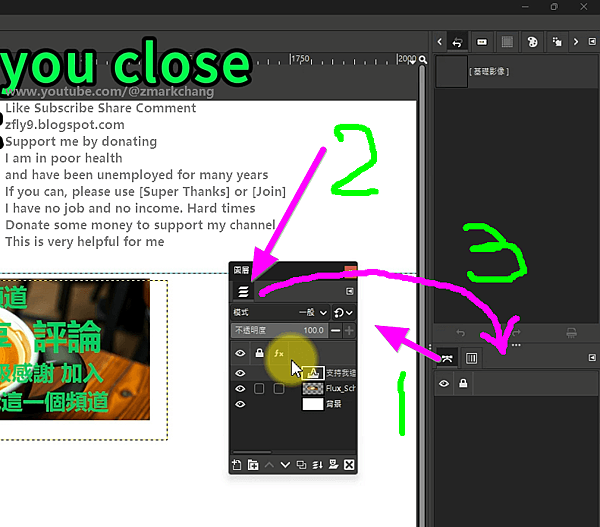
Task: Duplicate the selected layer
Action: pos(301,465)
